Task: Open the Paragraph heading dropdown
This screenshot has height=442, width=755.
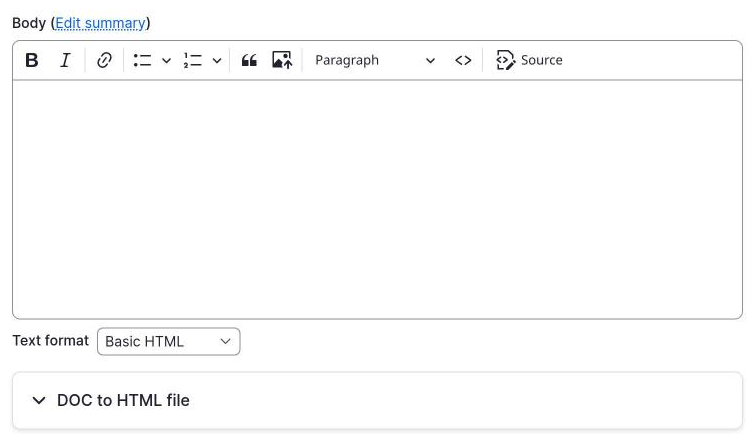Action: point(375,61)
